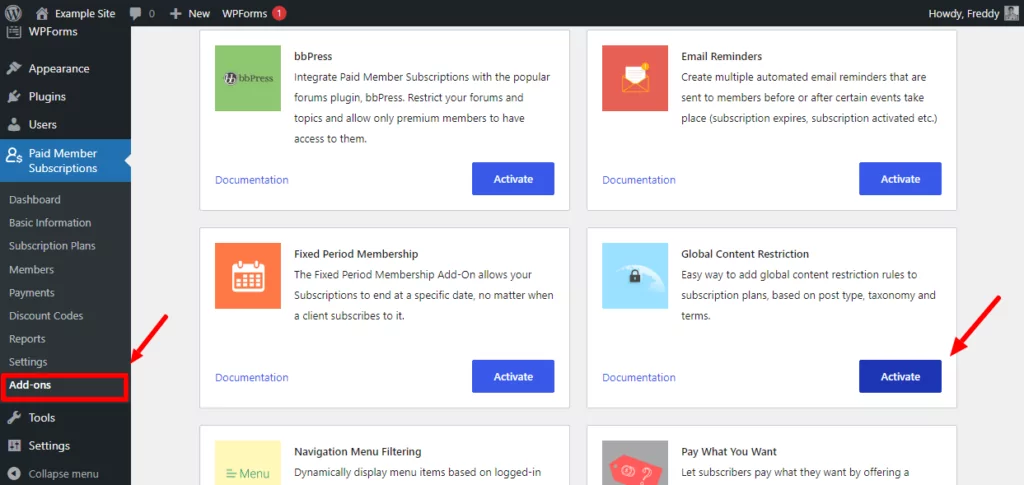
Task: Click the WordPress logo icon
Action: [x=14, y=13]
